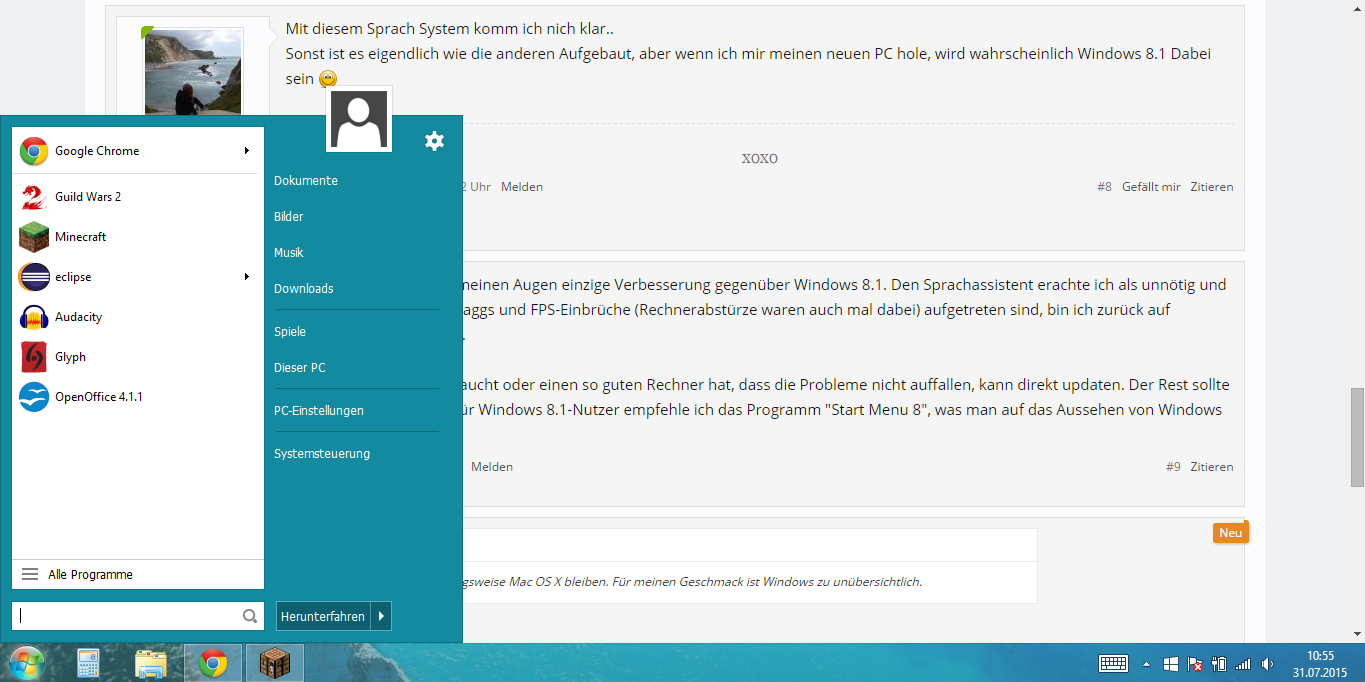The height and width of the screenshot is (682, 1365).
Task: Click the XOXO signature text
Action: (x=760, y=159)
